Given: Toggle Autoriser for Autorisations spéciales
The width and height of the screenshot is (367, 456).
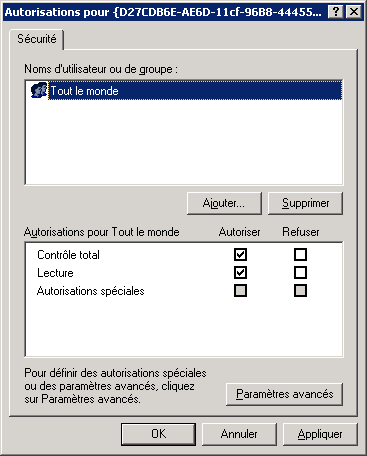Looking at the screenshot, I should [x=240, y=291].
